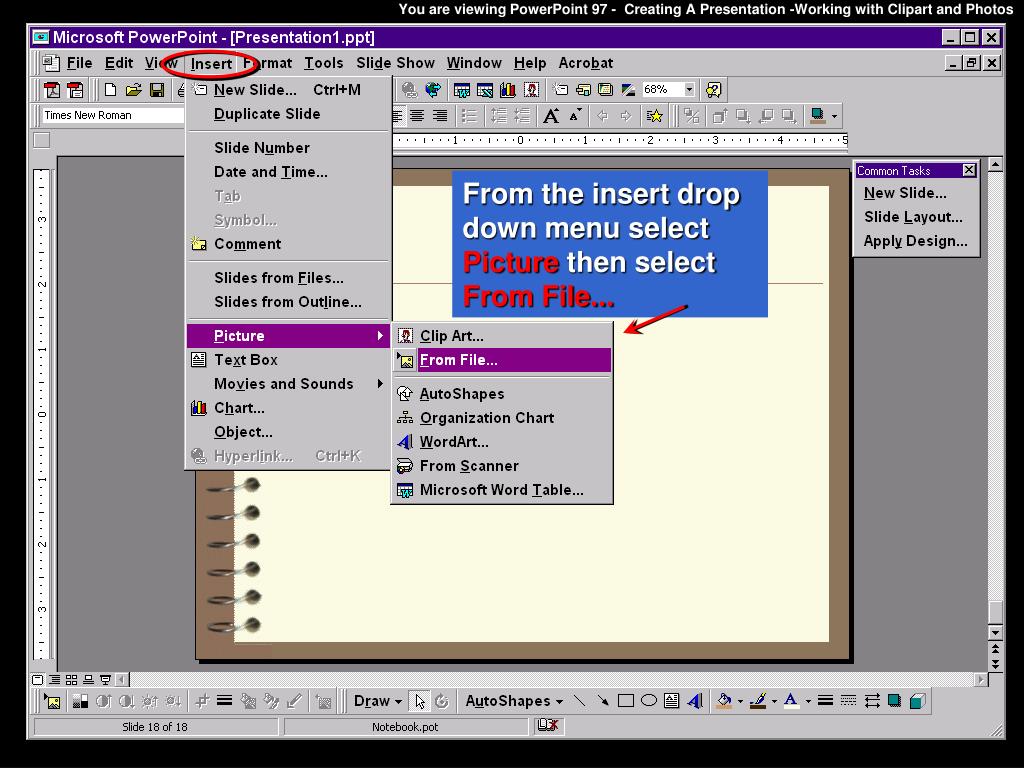Click the vertical scrollbar up arrow

coord(995,165)
